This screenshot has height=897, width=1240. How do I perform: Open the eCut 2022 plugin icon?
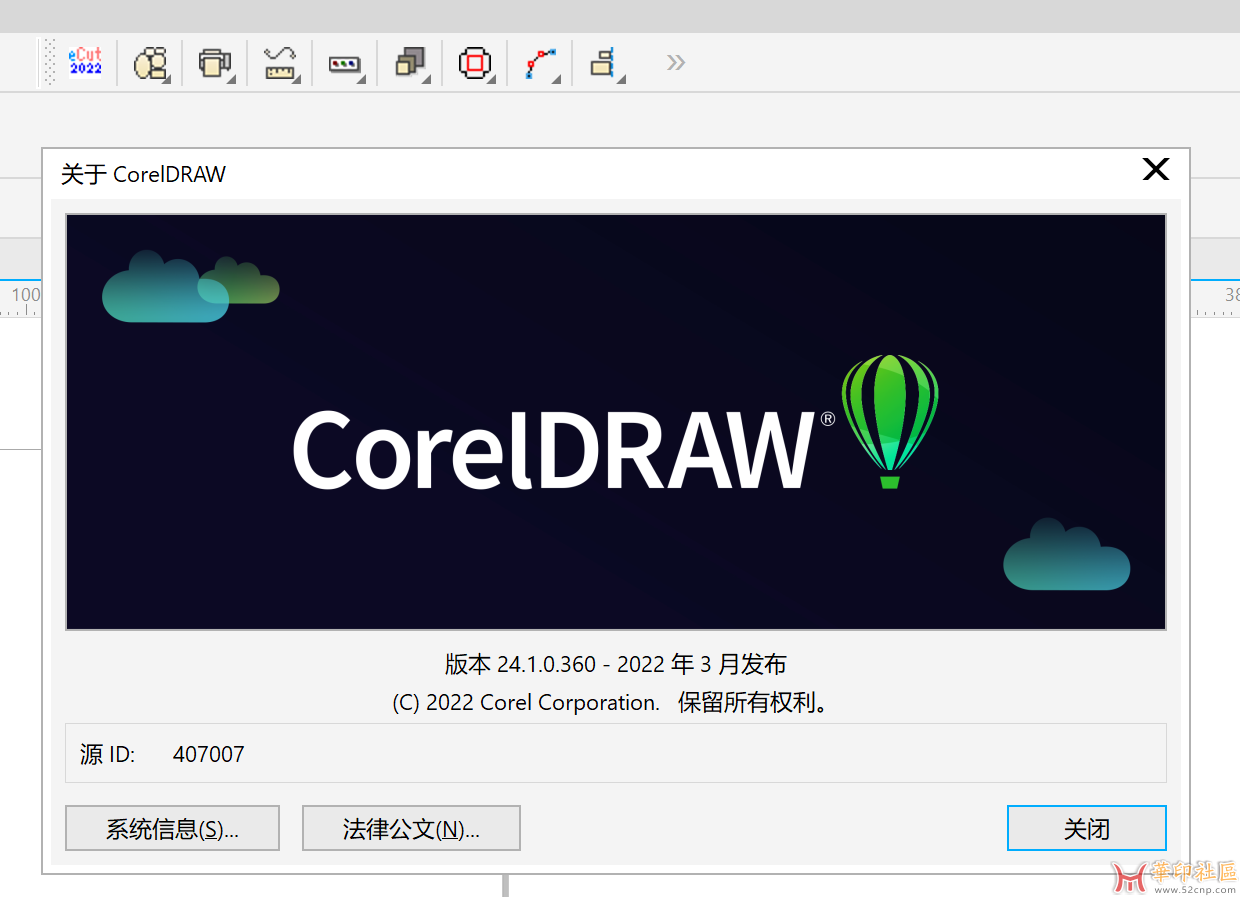tap(86, 62)
